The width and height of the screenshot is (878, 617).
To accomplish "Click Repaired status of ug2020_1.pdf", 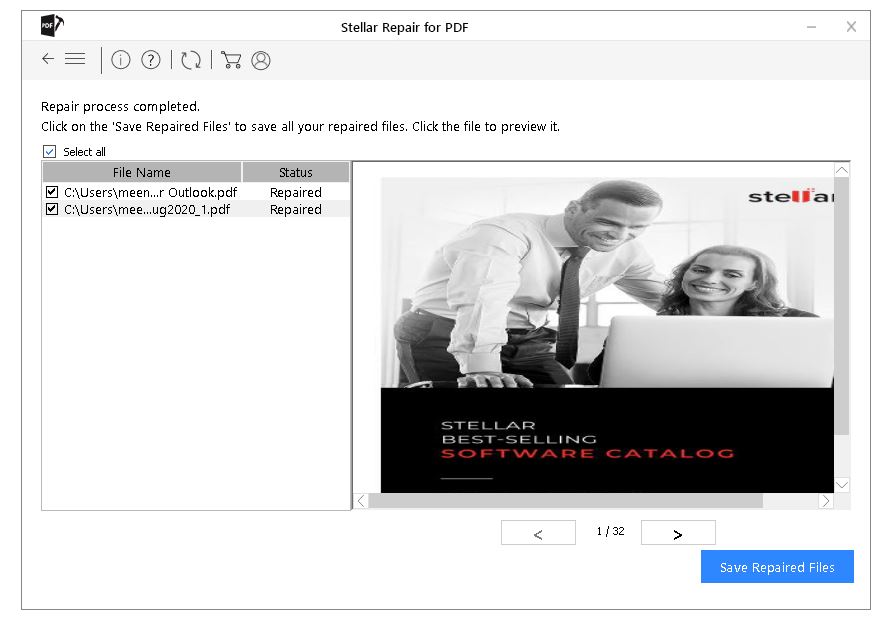I will 296,209.
